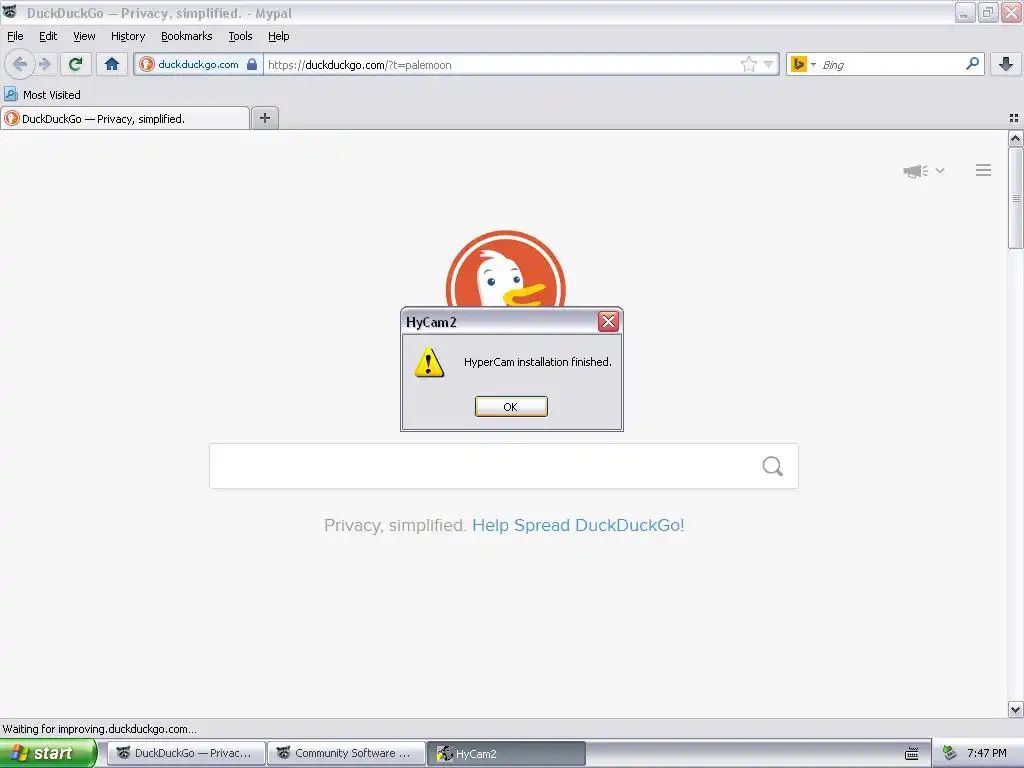Viewport: 1024px width, 768px height.
Task: Bookmark this page with the star icon
Action: tap(748, 64)
